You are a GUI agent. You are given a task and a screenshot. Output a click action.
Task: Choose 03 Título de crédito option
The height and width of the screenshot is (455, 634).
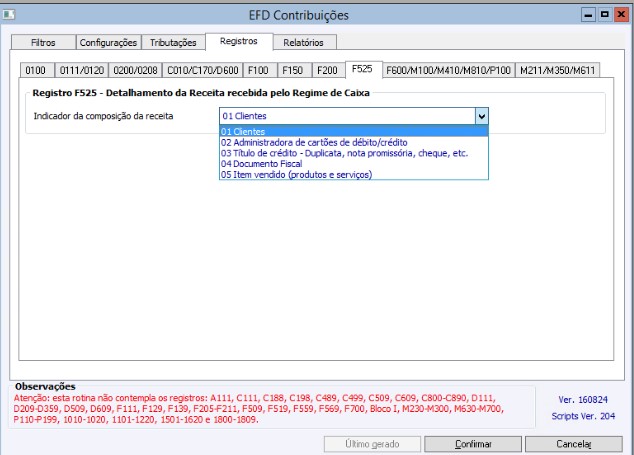click(x=354, y=153)
